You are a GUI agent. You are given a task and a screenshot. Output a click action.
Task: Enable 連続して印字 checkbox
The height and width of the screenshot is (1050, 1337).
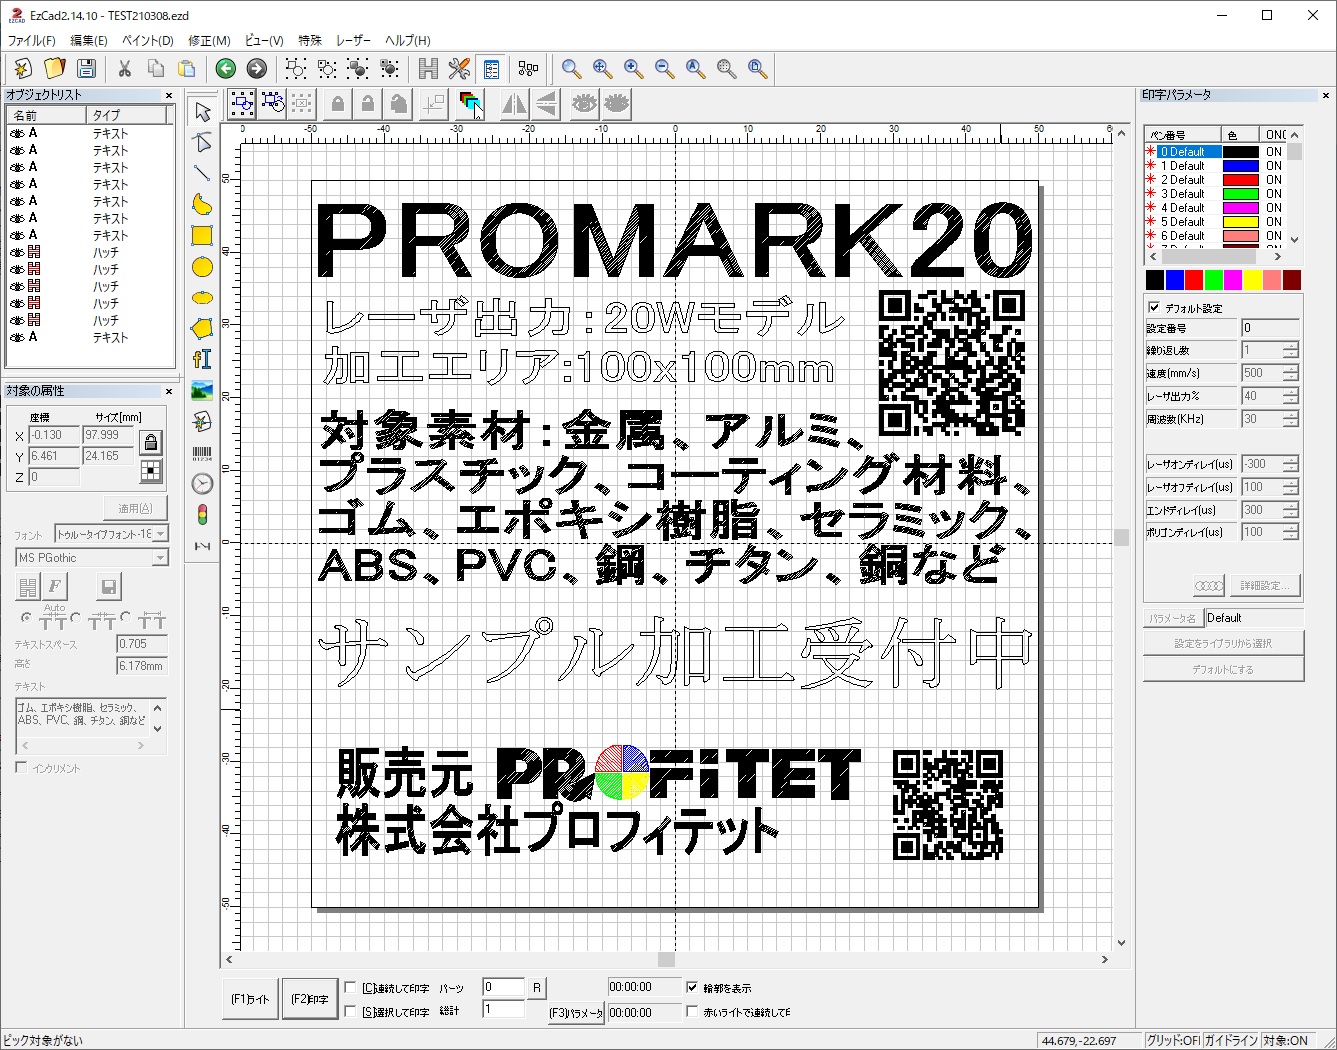point(350,987)
